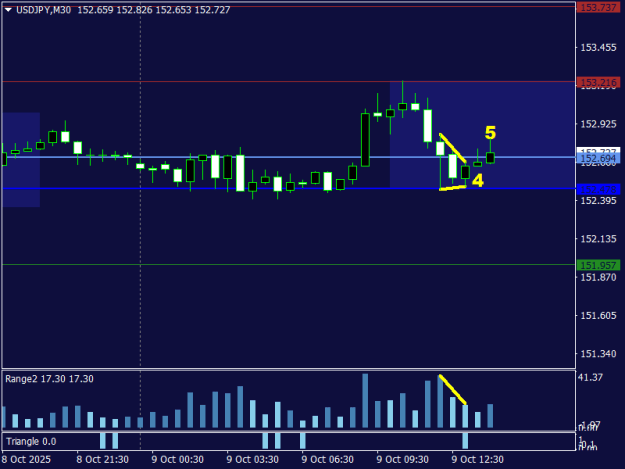This screenshot has height=469, width=625.
Task: Click the 152.925 price axis value
Action: 598,124
